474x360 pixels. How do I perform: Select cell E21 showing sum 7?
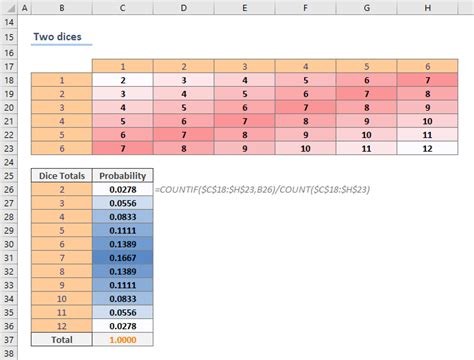245,121
